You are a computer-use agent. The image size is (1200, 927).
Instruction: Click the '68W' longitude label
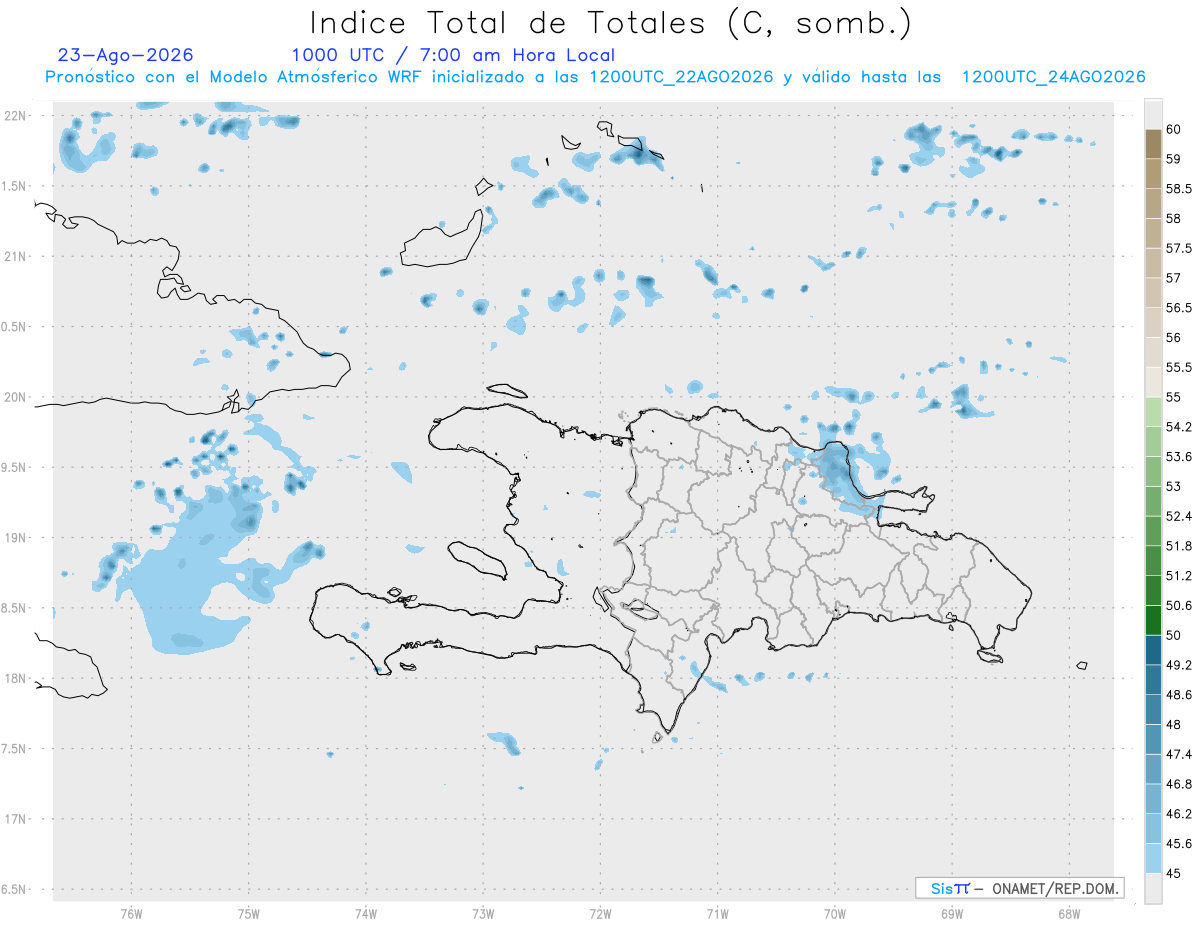(1069, 914)
